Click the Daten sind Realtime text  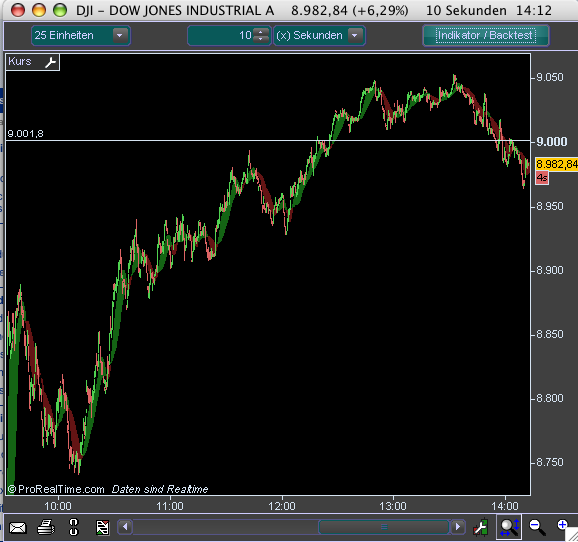click(x=160, y=489)
